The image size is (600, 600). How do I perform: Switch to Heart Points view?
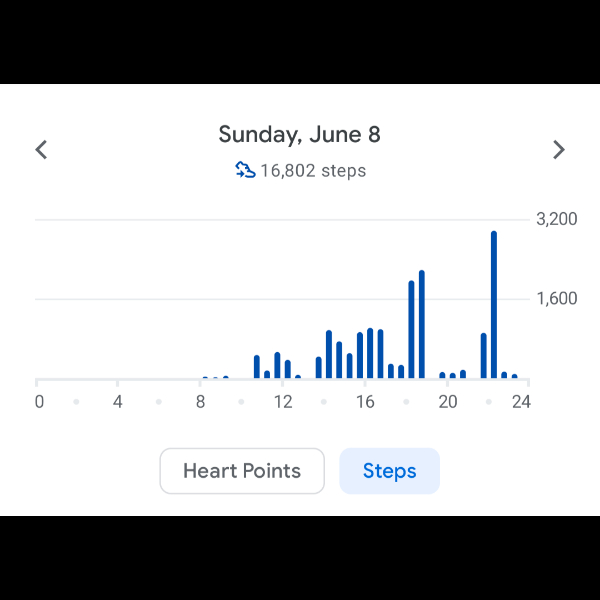click(x=242, y=471)
